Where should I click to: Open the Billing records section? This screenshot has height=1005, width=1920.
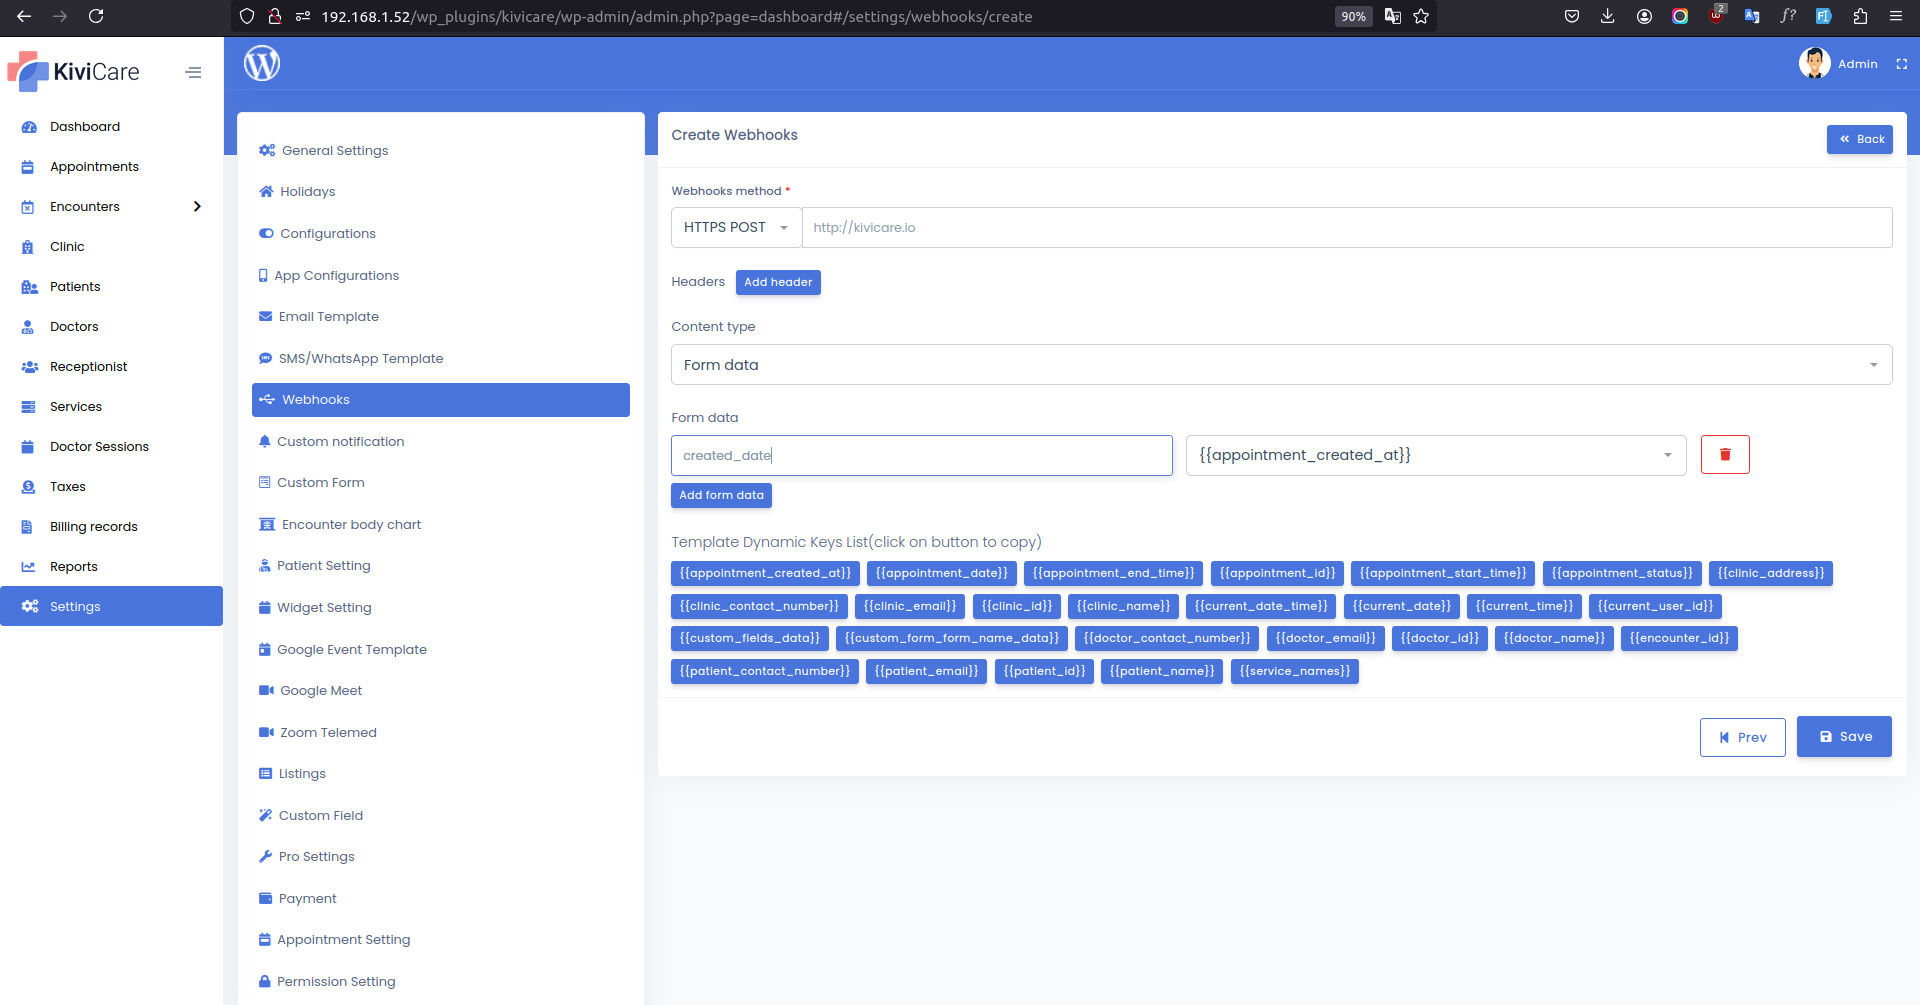pyautogui.click(x=93, y=526)
